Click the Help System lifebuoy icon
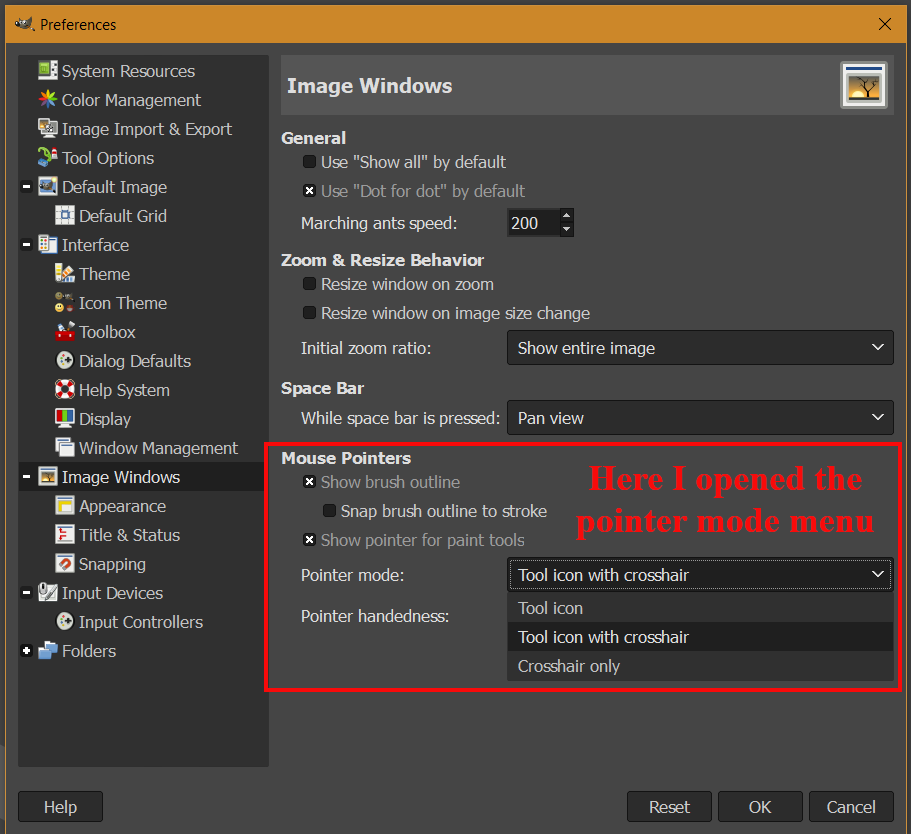The height and width of the screenshot is (834, 911). (64, 390)
